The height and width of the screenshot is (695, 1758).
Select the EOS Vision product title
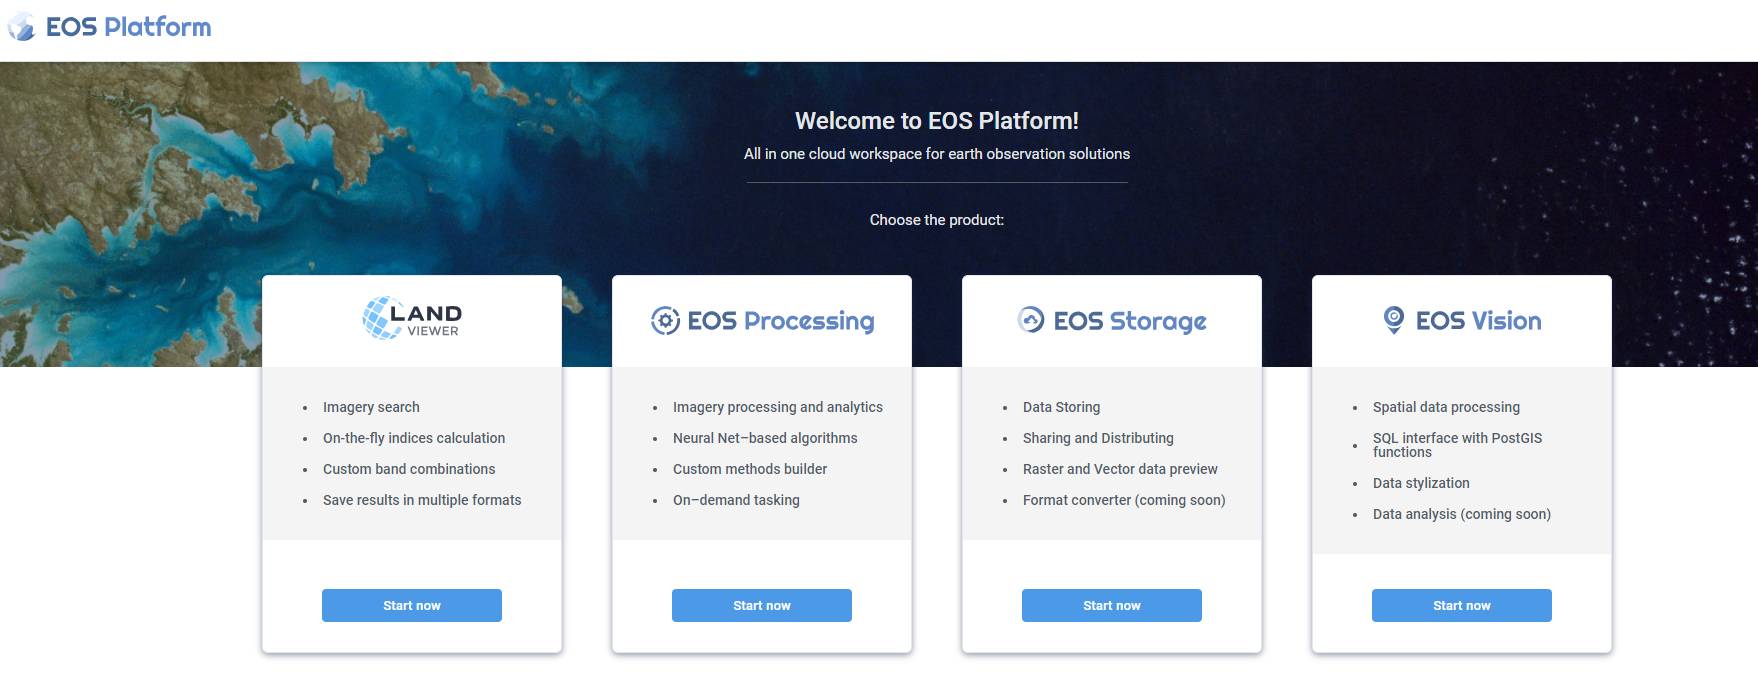point(1478,321)
